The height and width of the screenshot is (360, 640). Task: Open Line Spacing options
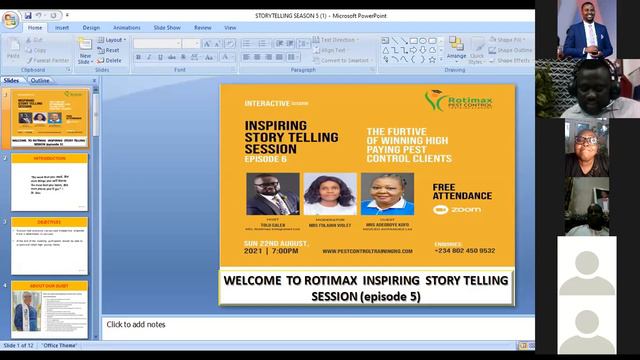tap(303, 44)
